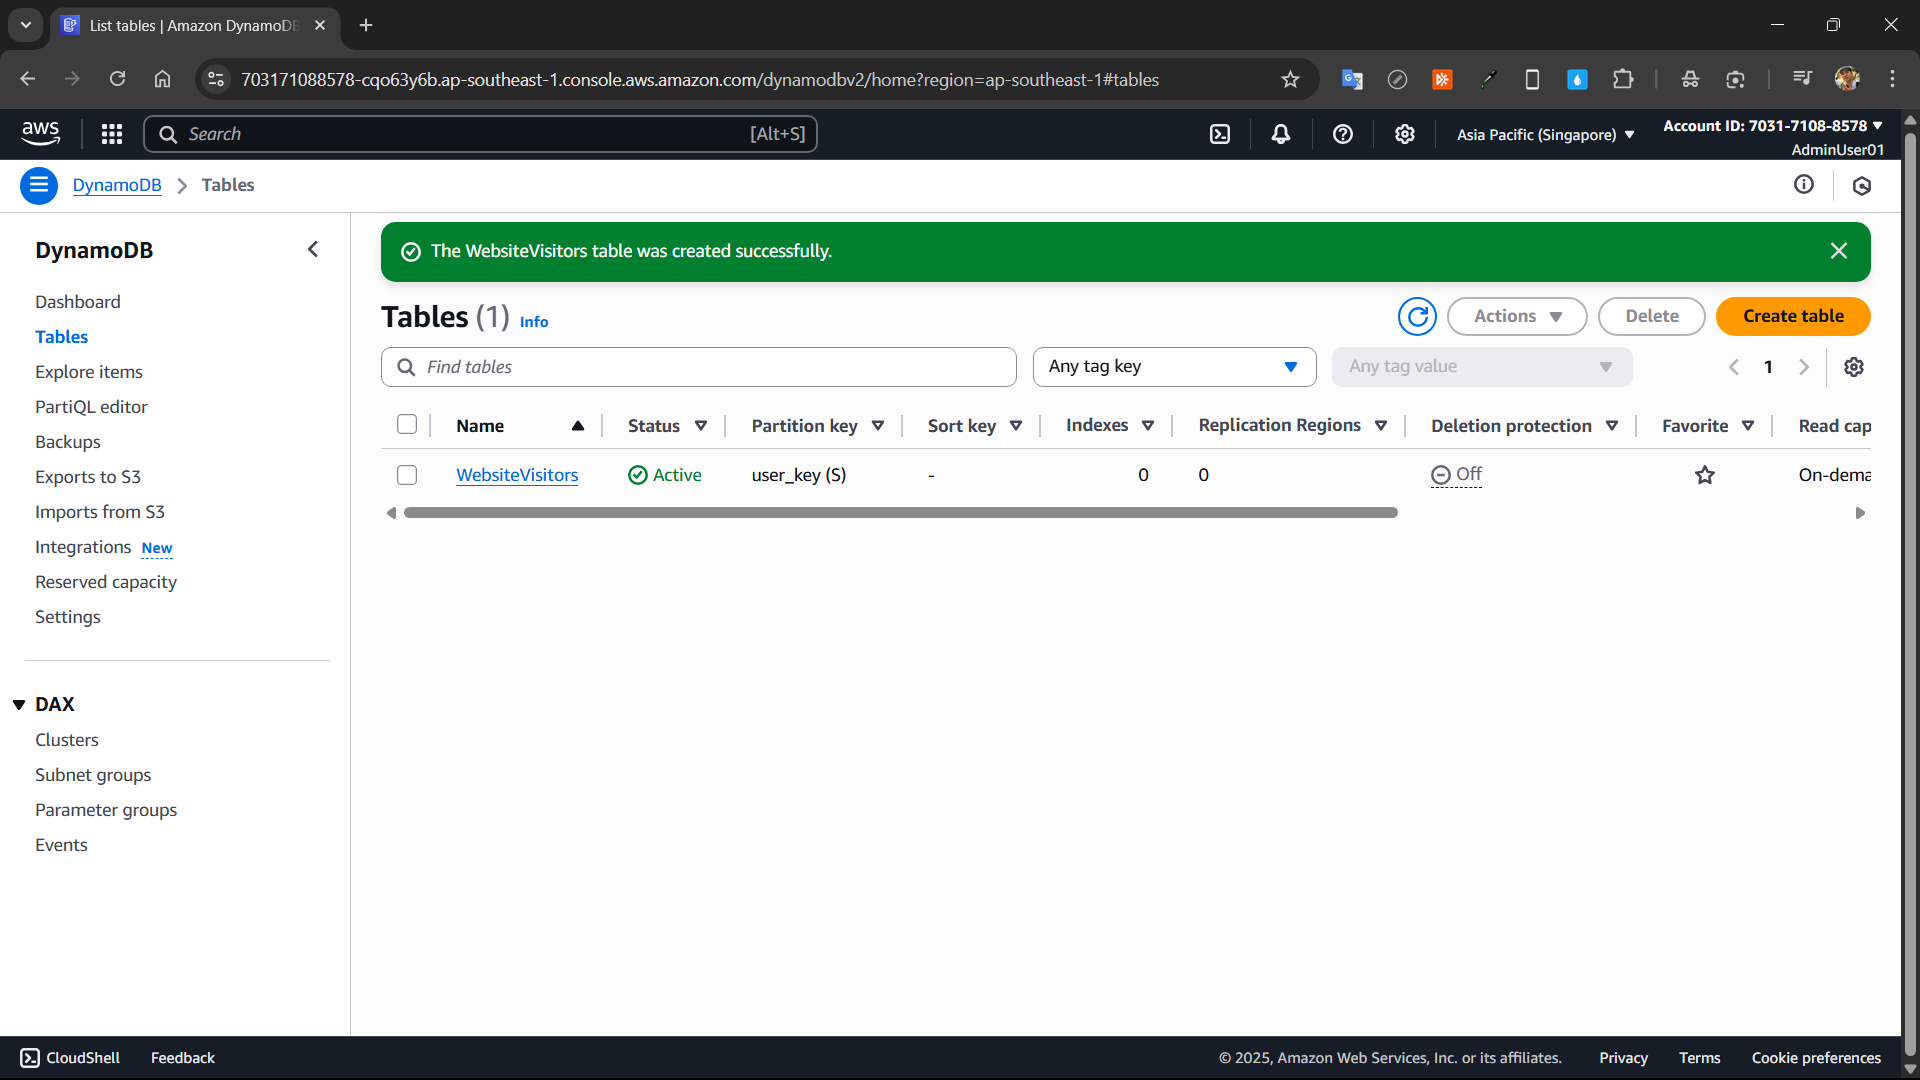Refresh the tables list
Screen dimensions: 1920x1080
click(x=1417, y=316)
